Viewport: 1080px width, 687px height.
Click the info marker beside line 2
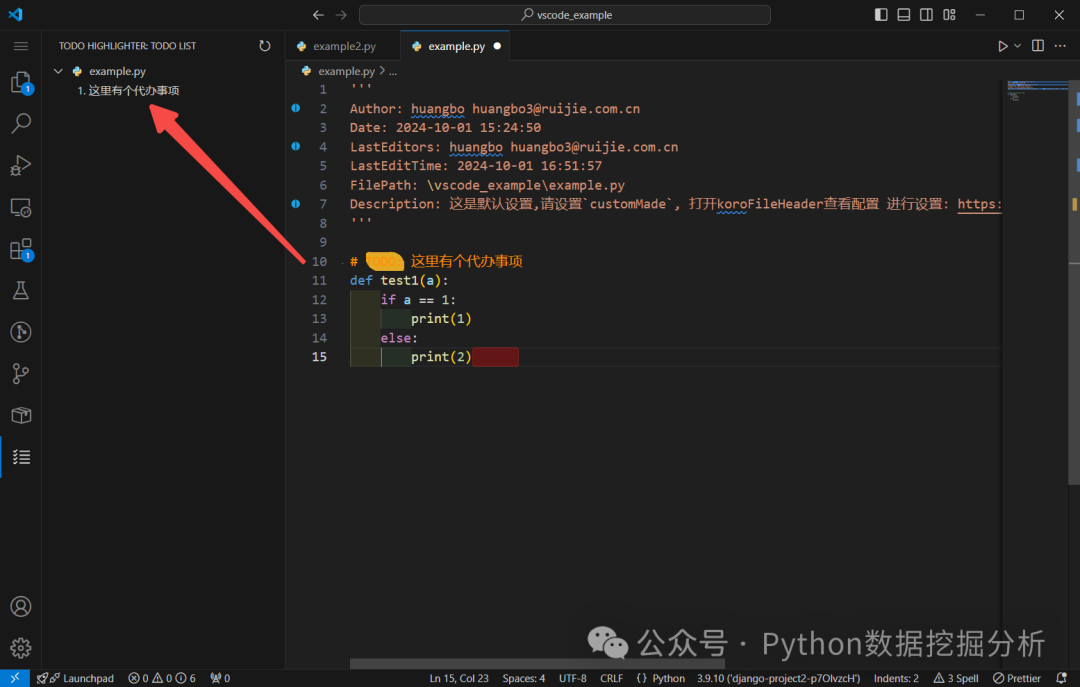coord(295,108)
